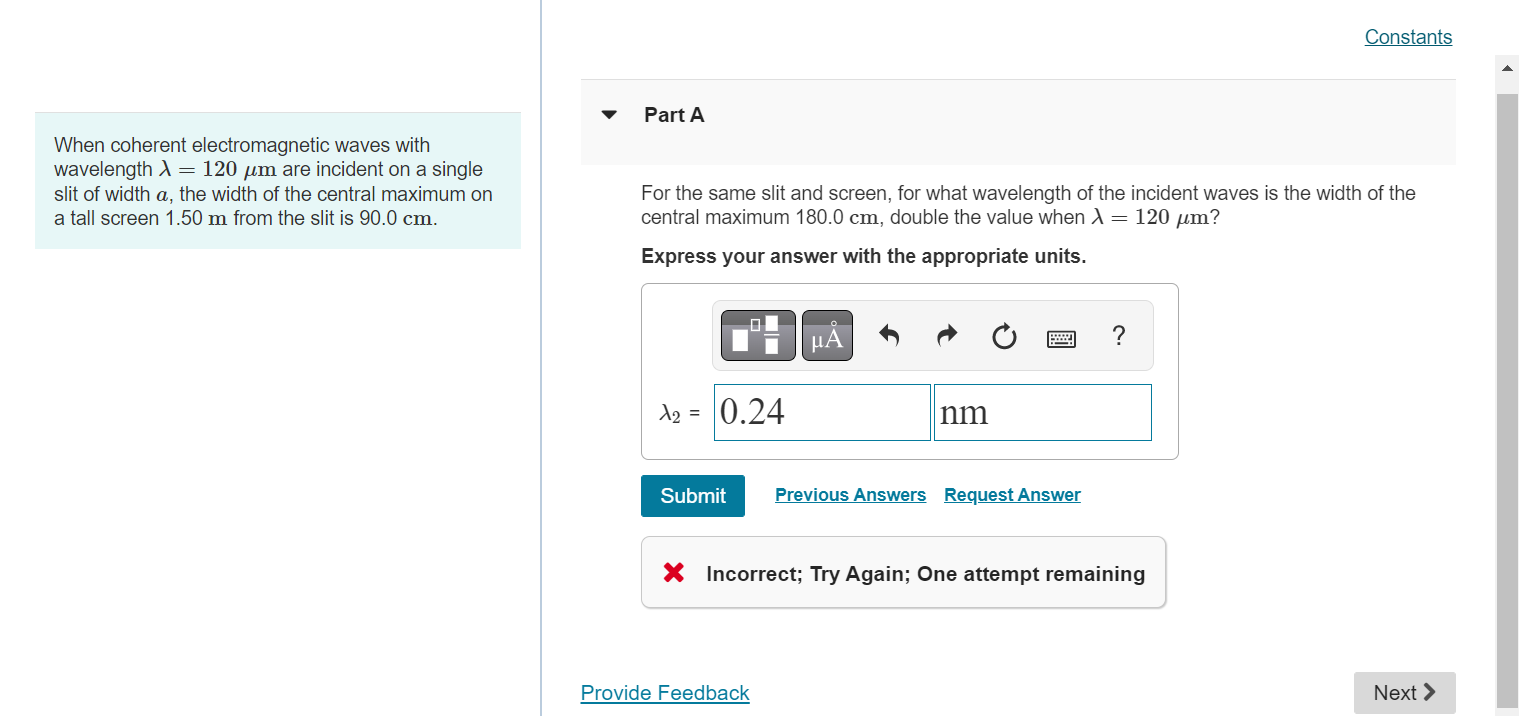Screen dimensions: 1533x716
Task: Click the red X incorrect indicator
Action: 671,573
